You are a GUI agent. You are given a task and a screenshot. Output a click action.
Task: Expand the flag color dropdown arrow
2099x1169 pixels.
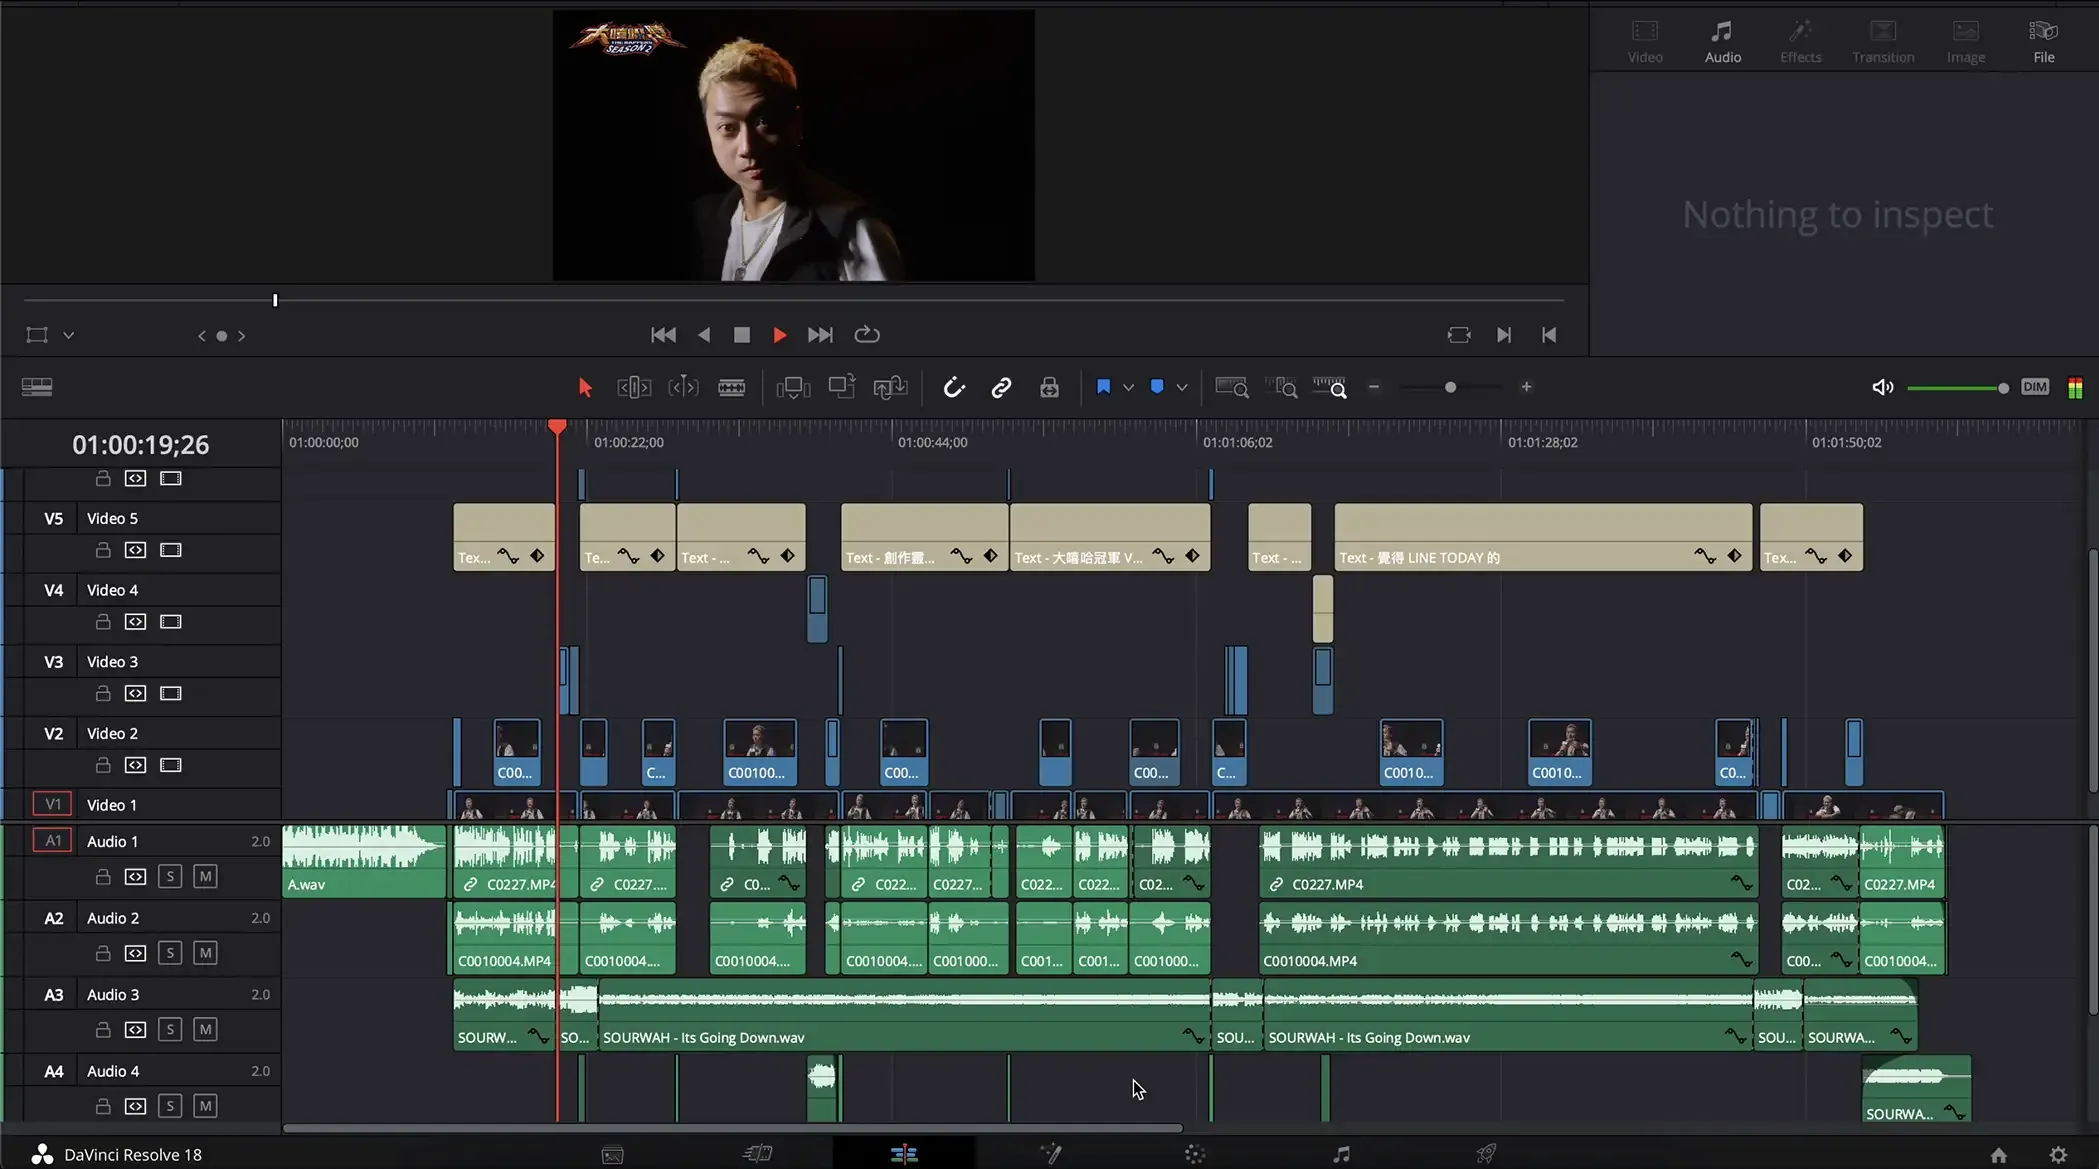[1128, 388]
